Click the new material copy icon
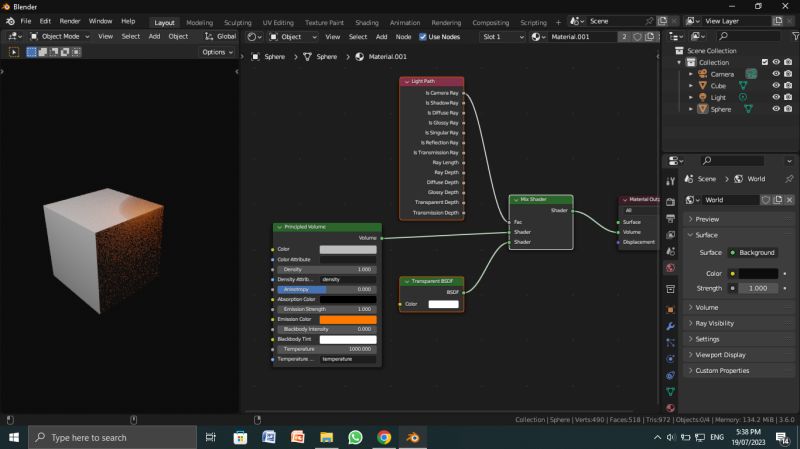This screenshot has height=449, width=800. coord(649,37)
